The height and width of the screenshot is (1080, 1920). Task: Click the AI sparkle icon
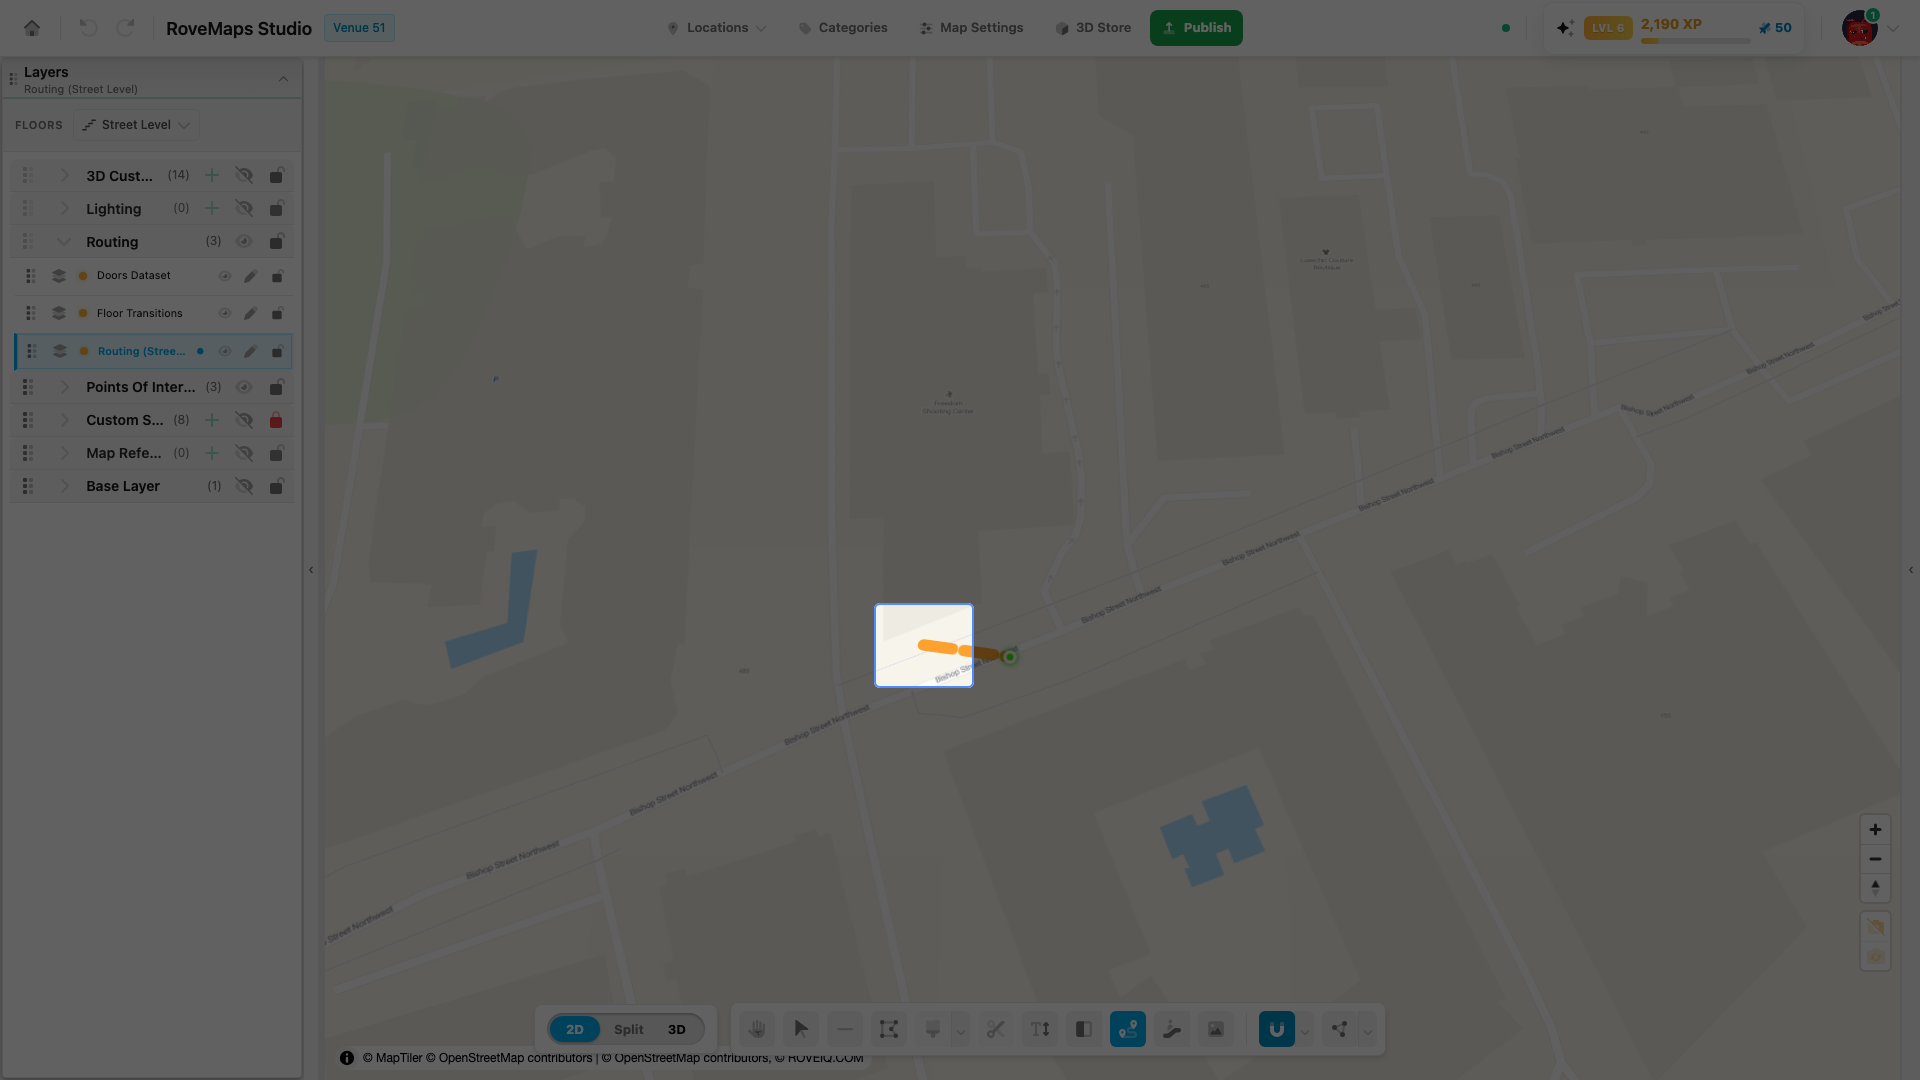tap(1565, 28)
